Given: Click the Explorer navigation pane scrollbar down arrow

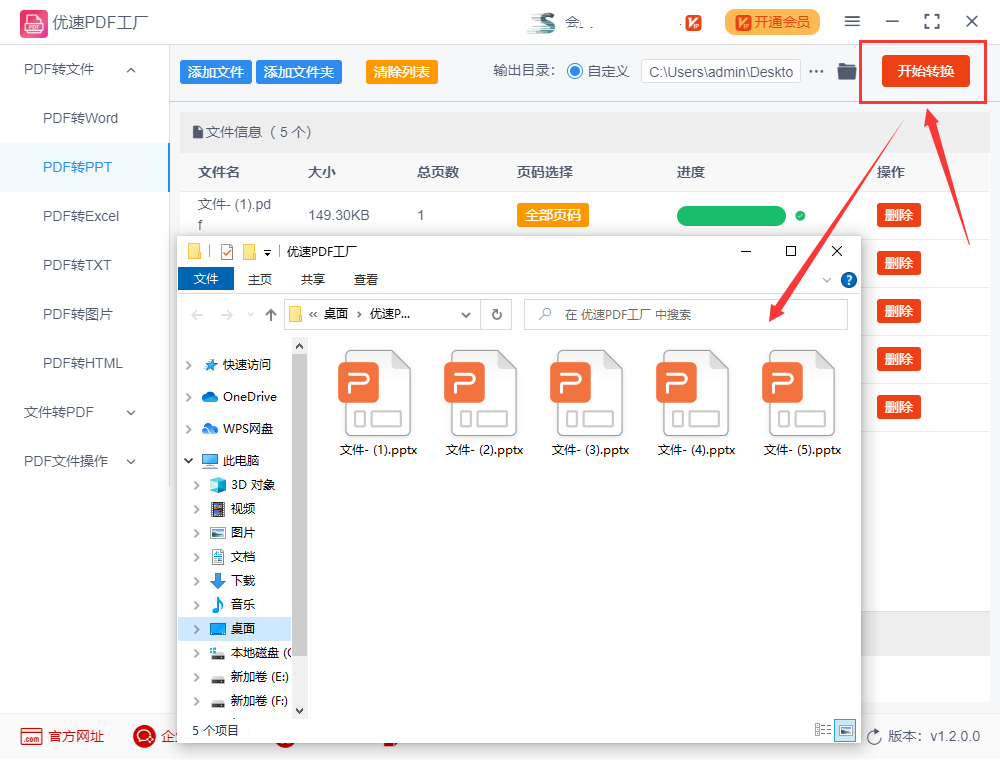Looking at the screenshot, I should click(x=299, y=710).
